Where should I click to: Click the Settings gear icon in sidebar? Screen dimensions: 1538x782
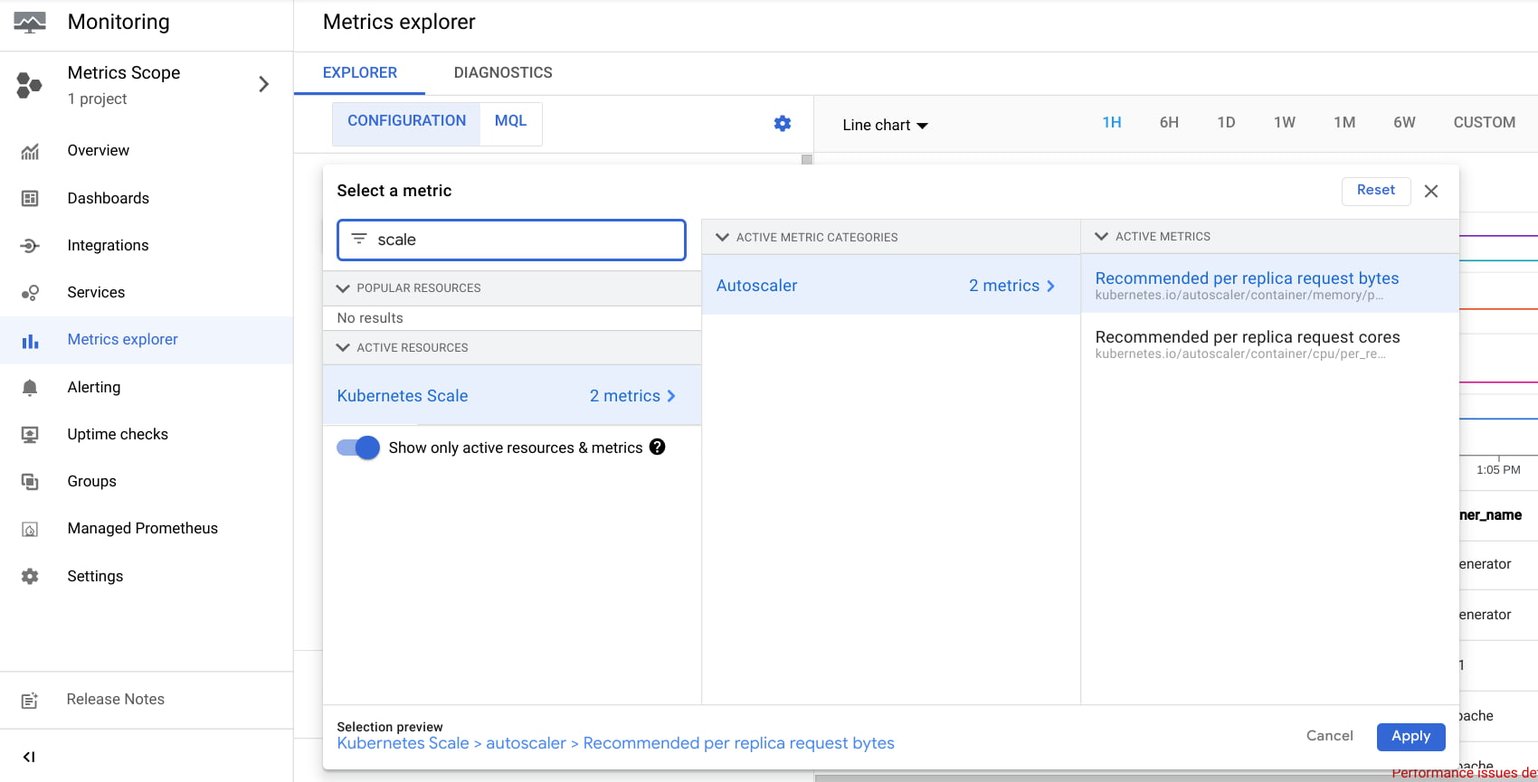(x=30, y=576)
